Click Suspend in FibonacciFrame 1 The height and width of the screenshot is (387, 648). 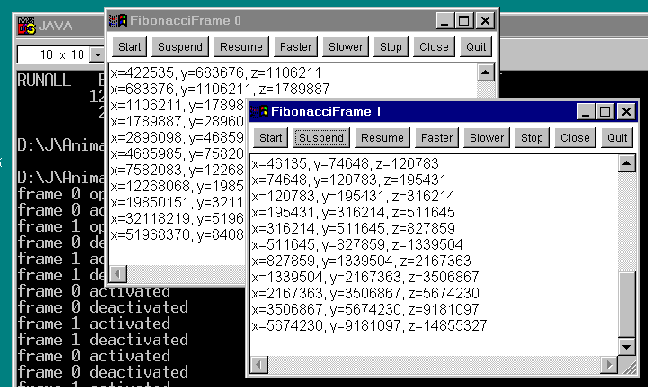(321, 138)
